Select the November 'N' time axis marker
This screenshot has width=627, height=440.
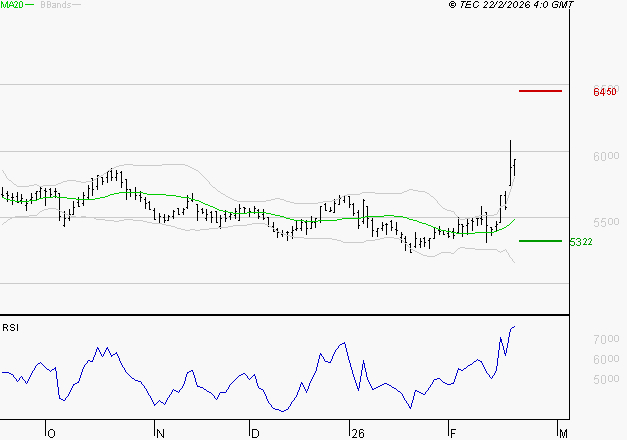tap(158, 432)
